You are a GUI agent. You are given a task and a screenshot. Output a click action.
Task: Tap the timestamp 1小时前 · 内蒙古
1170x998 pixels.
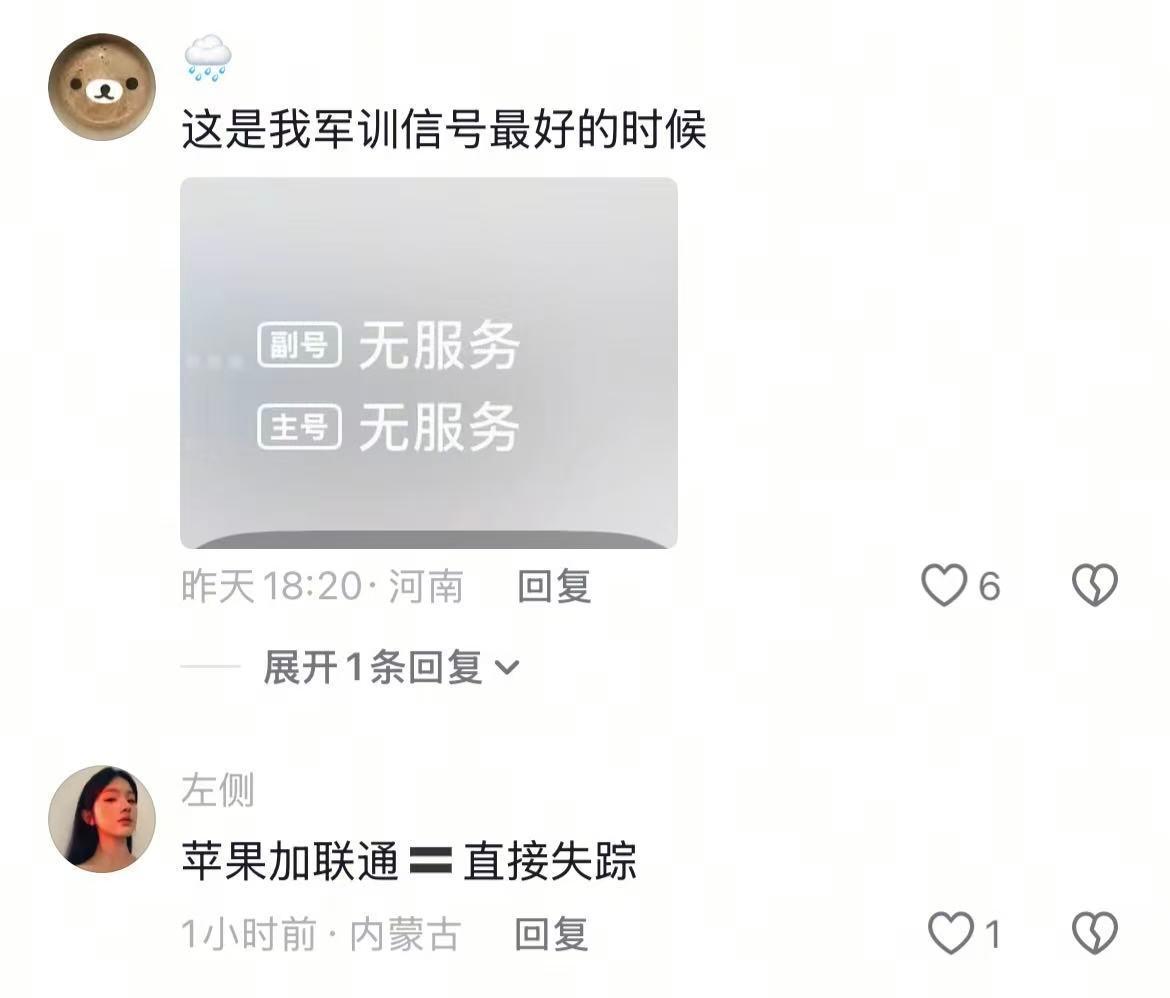click(321, 934)
